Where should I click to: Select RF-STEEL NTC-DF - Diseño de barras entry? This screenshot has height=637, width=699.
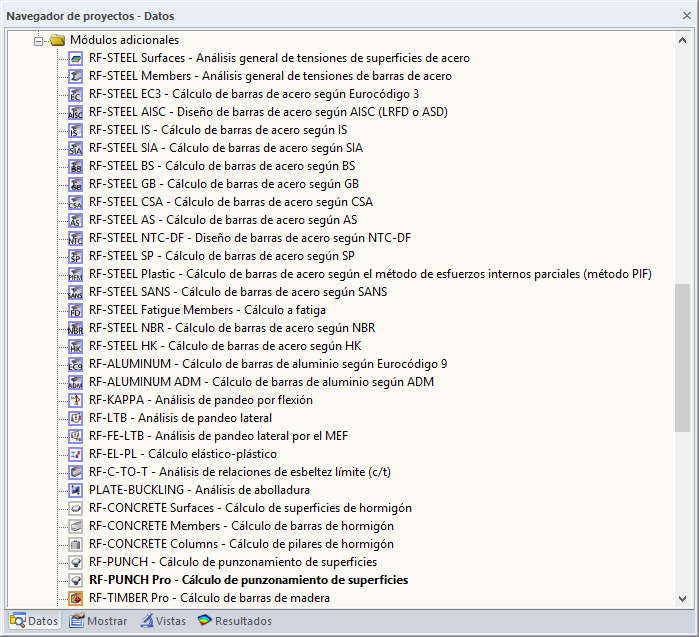(x=250, y=238)
